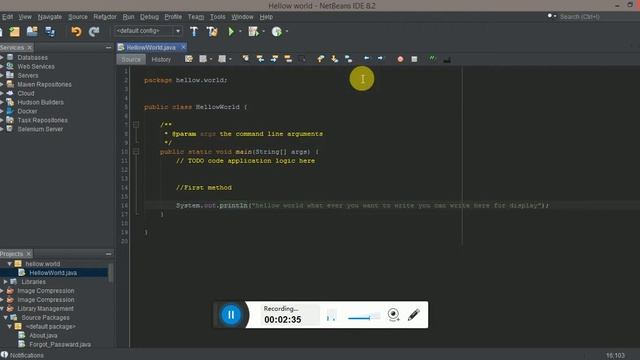Click the editor Last Edit icon
640x360 pixels.
[189, 59]
